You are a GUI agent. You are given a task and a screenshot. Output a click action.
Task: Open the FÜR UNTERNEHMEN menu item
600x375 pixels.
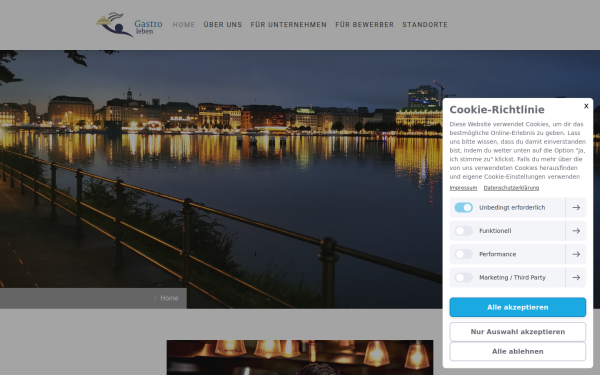(x=289, y=24)
